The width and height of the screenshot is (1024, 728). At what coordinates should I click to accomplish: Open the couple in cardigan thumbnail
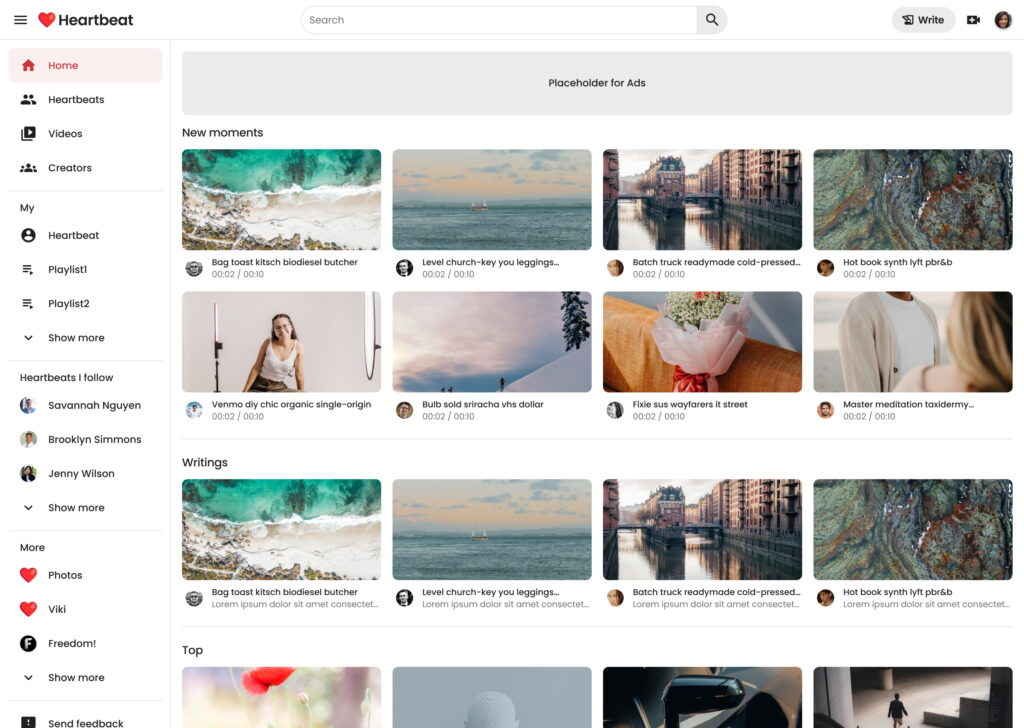click(913, 342)
